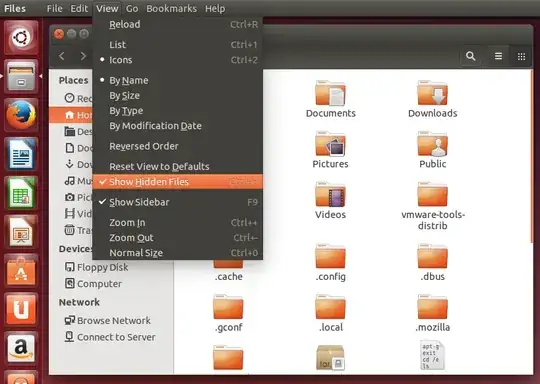Close the open View menu

107,8
